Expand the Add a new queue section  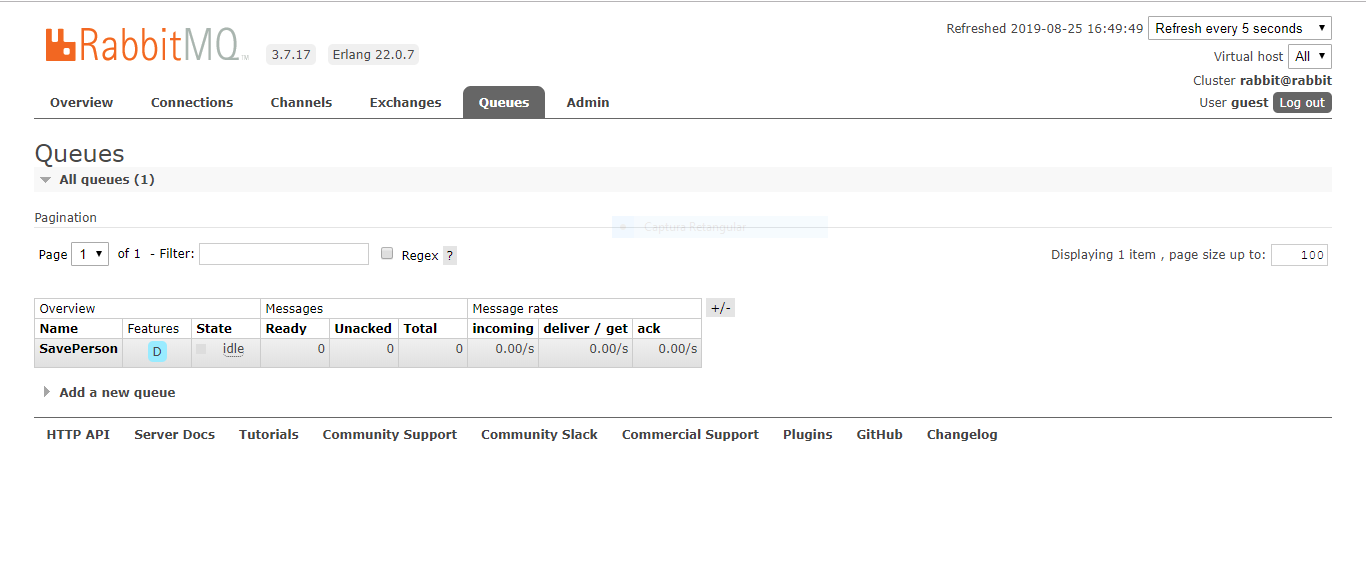pyautogui.click(x=109, y=392)
